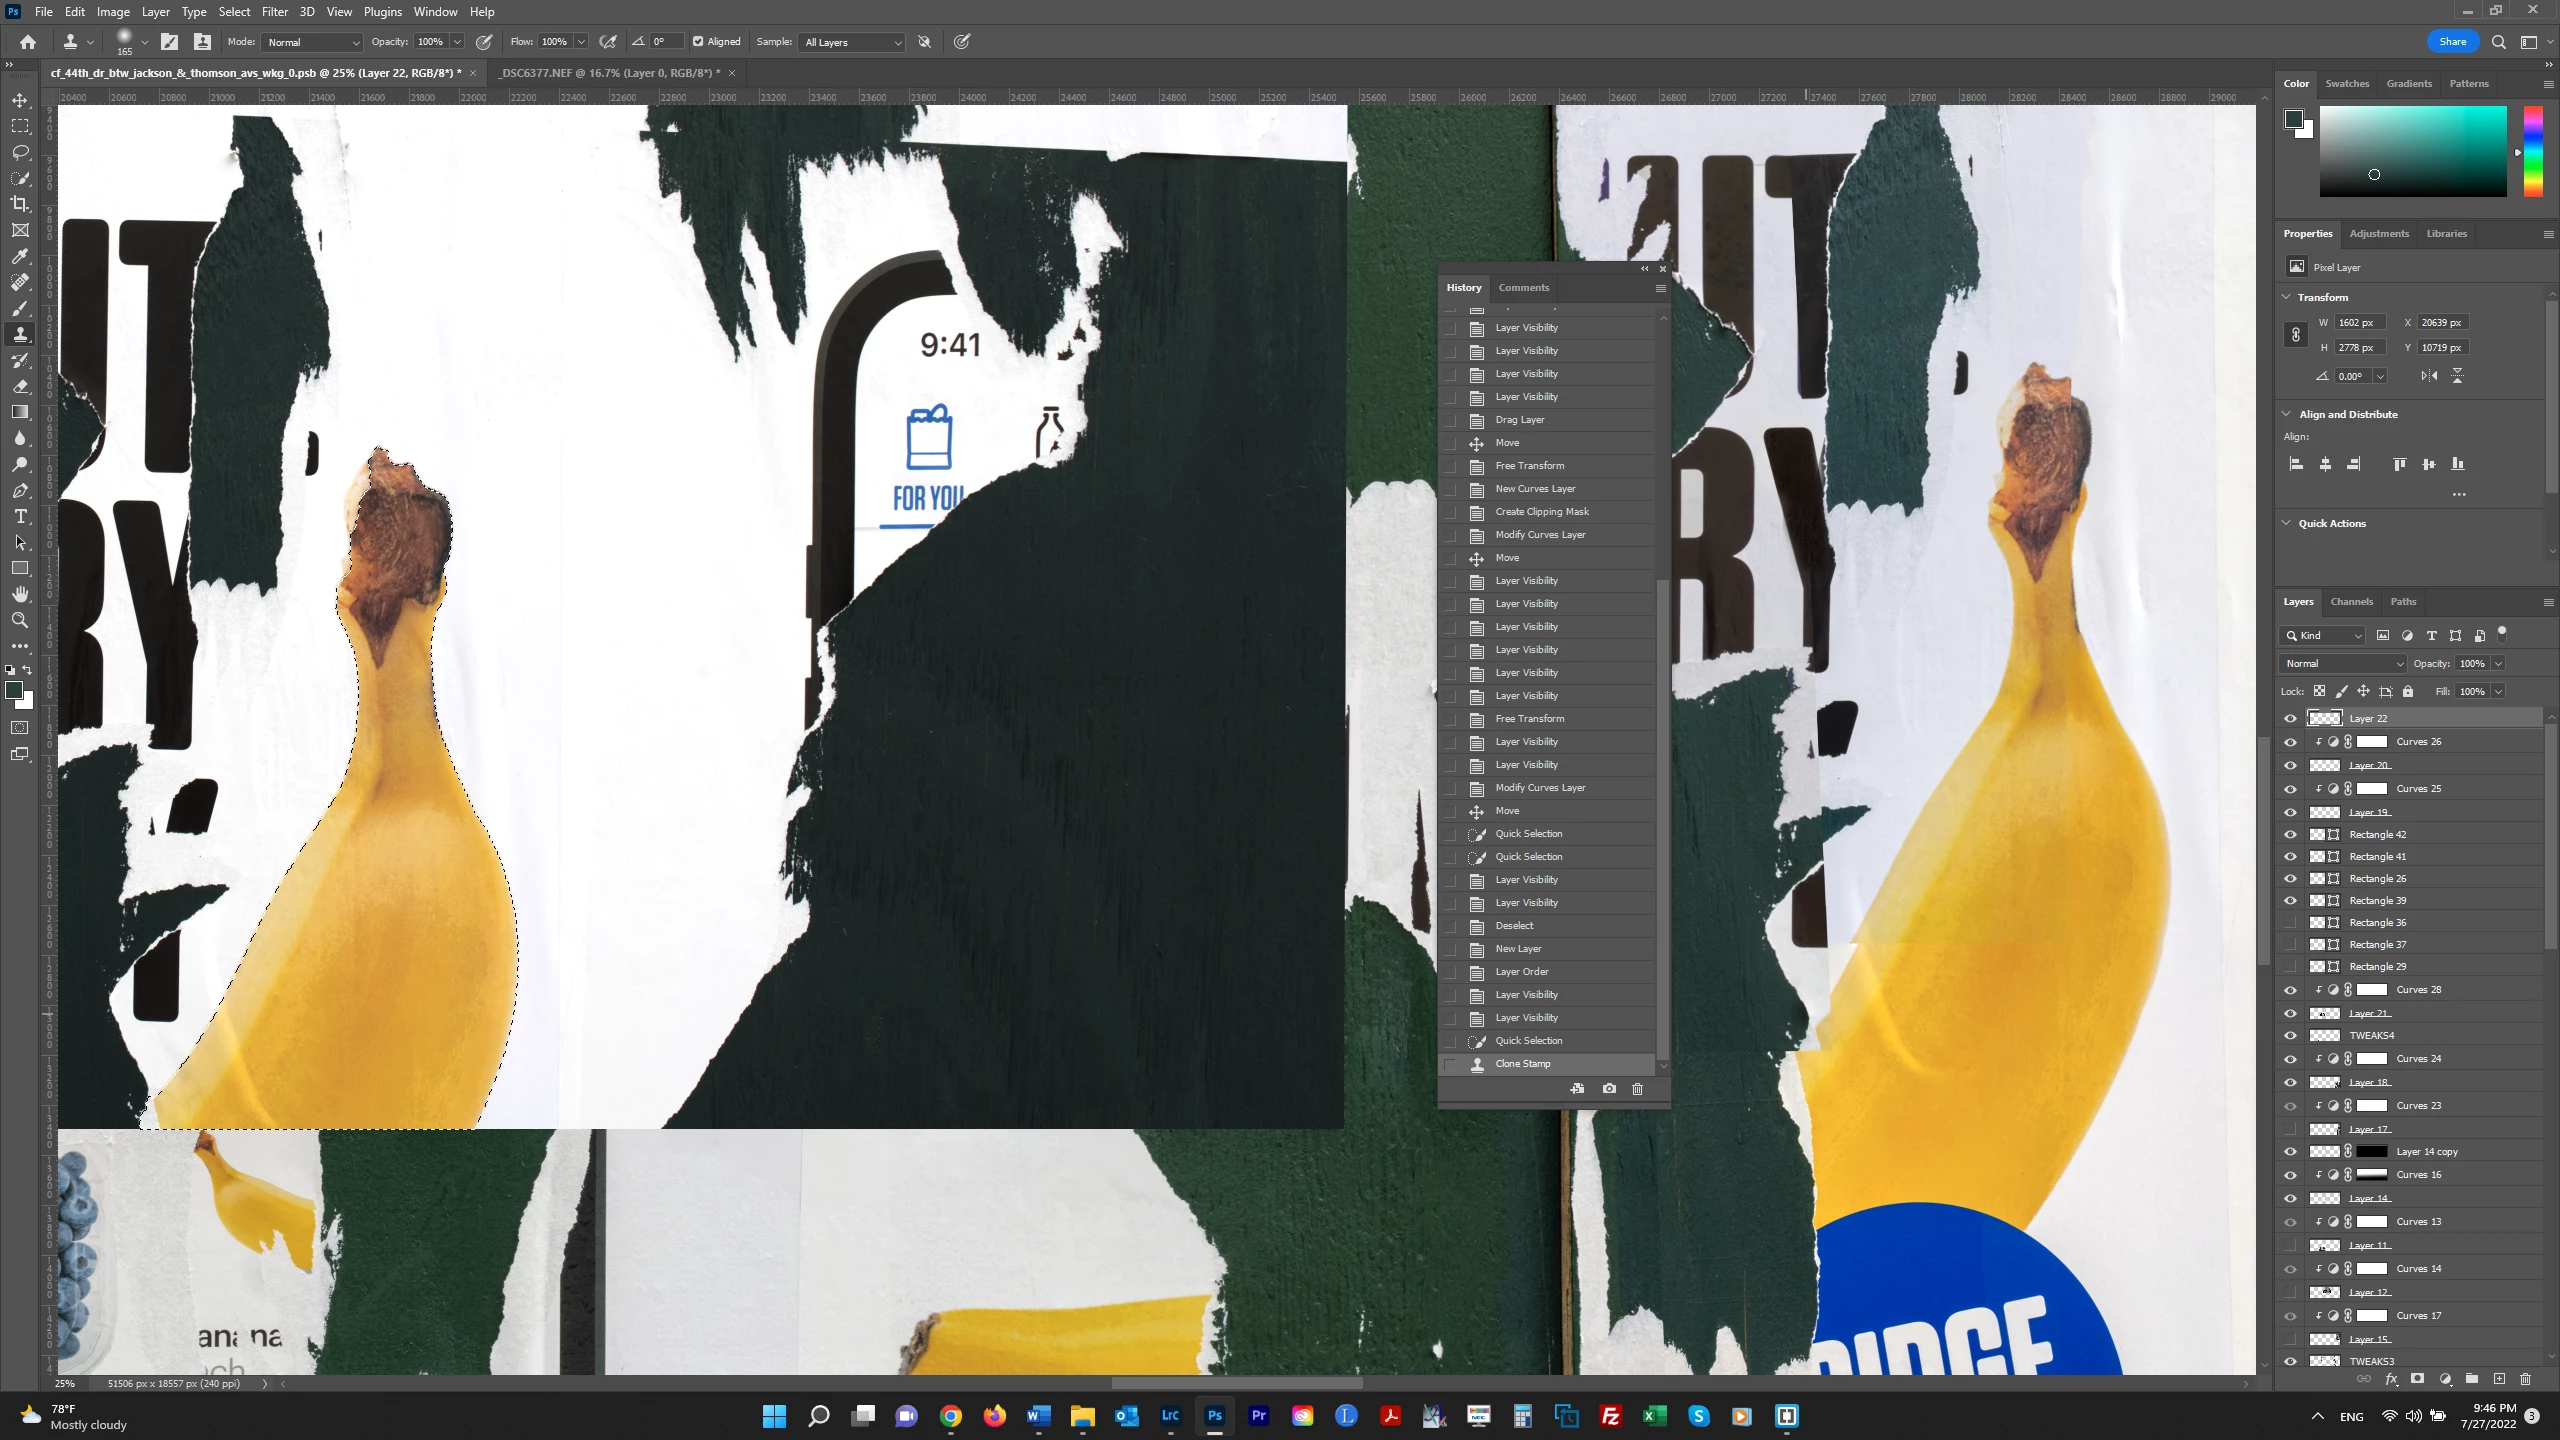The height and width of the screenshot is (1440, 2560).
Task: Hide the TWEAKS4 layer
Action: click(2290, 1036)
